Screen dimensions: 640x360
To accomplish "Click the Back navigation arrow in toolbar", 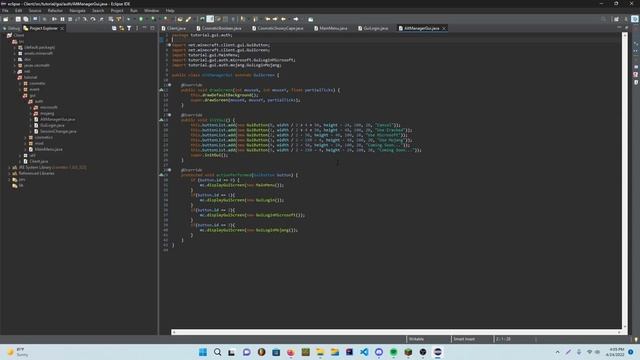I will [283, 19].
